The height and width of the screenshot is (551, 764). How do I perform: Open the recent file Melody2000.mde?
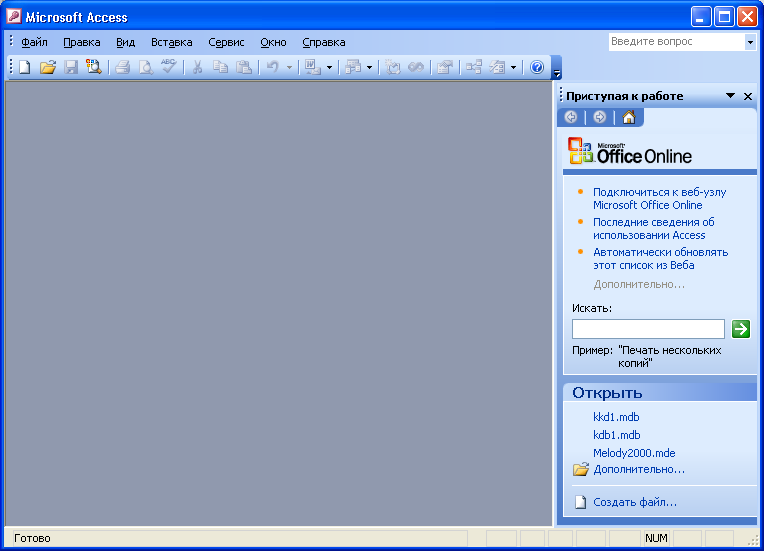coord(634,453)
